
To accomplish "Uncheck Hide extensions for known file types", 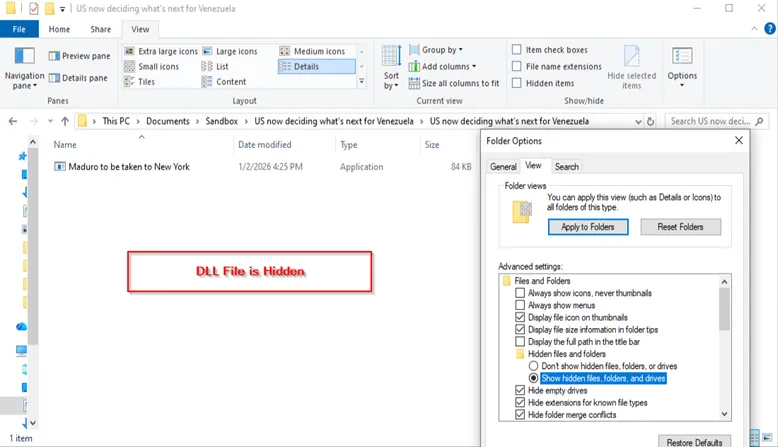I will coord(519,402).
